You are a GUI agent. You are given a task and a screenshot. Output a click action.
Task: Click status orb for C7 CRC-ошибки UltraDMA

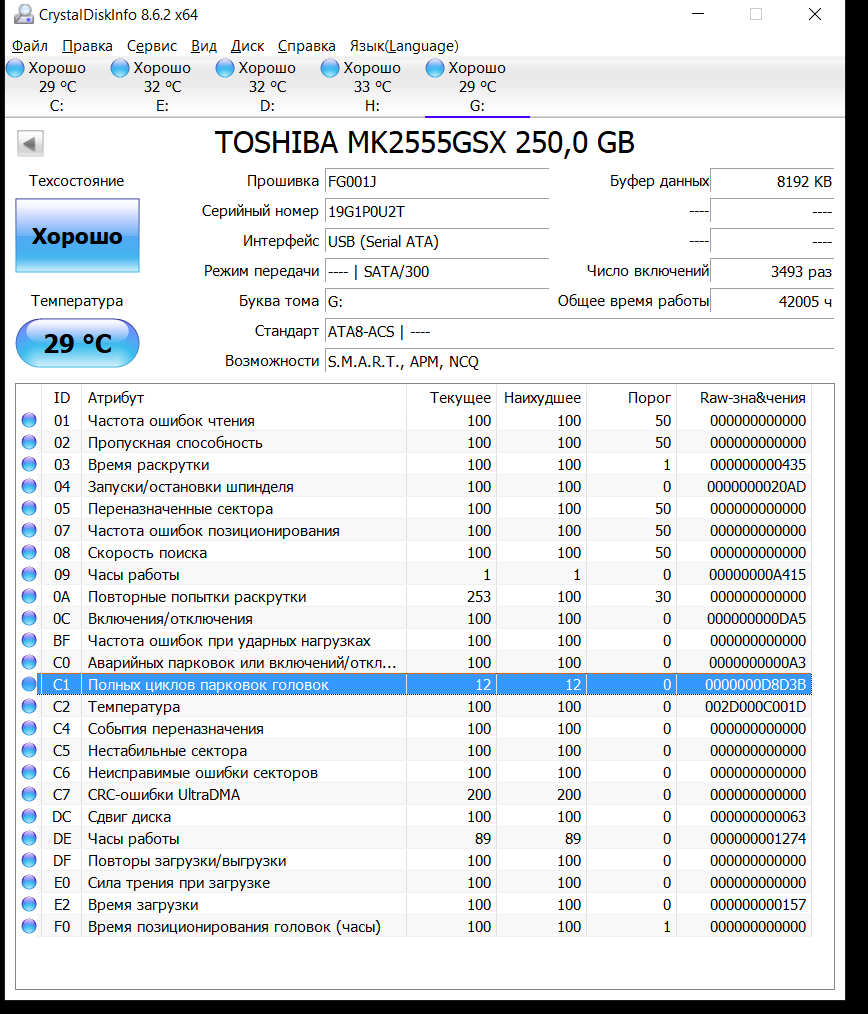[29, 794]
